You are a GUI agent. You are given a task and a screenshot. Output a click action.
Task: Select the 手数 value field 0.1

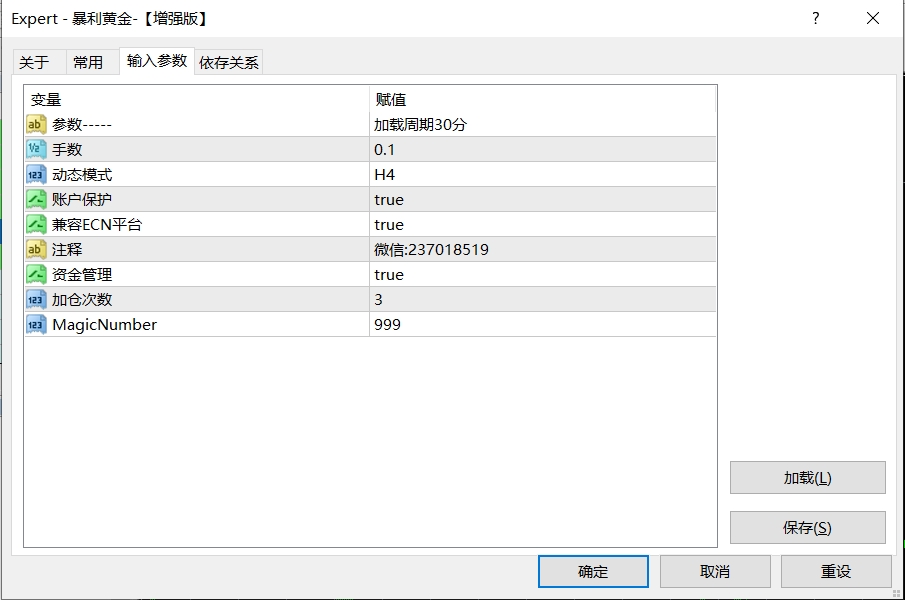[x=541, y=150]
